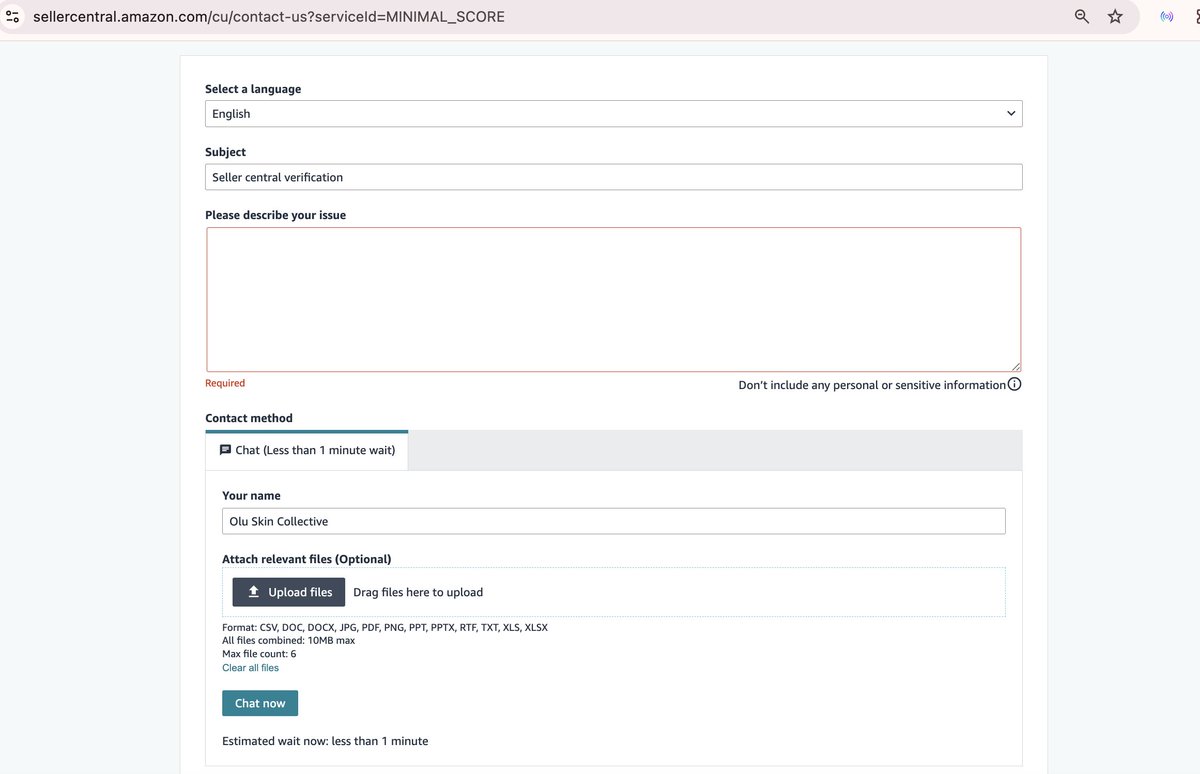1200x774 pixels.
Task: Click the broadcast extension icon in toolbar
Action: click(x=1166, y=16)
